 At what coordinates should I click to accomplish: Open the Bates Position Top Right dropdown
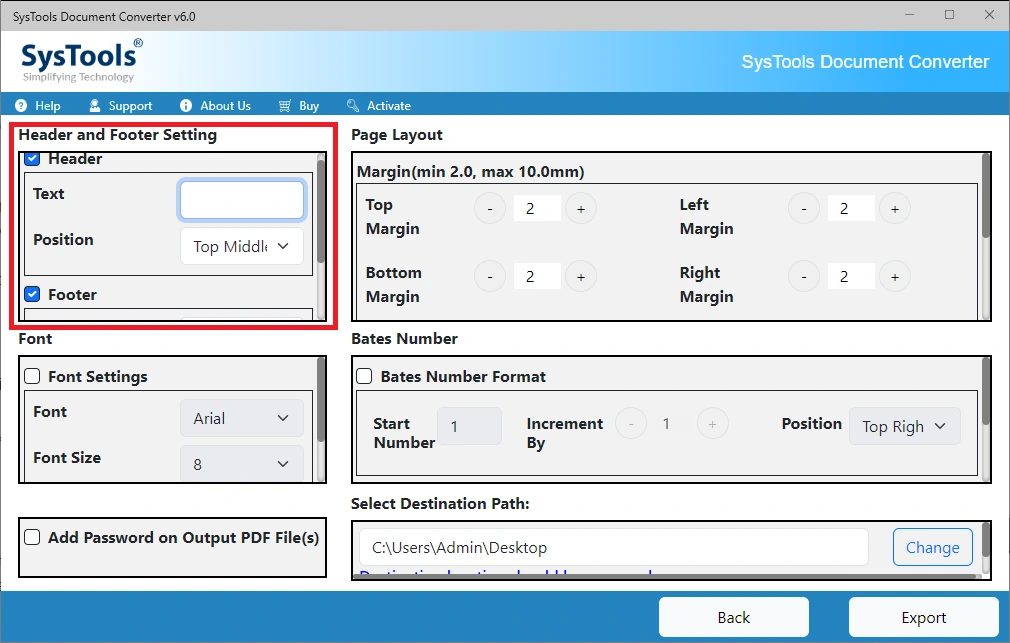(904, 426)
